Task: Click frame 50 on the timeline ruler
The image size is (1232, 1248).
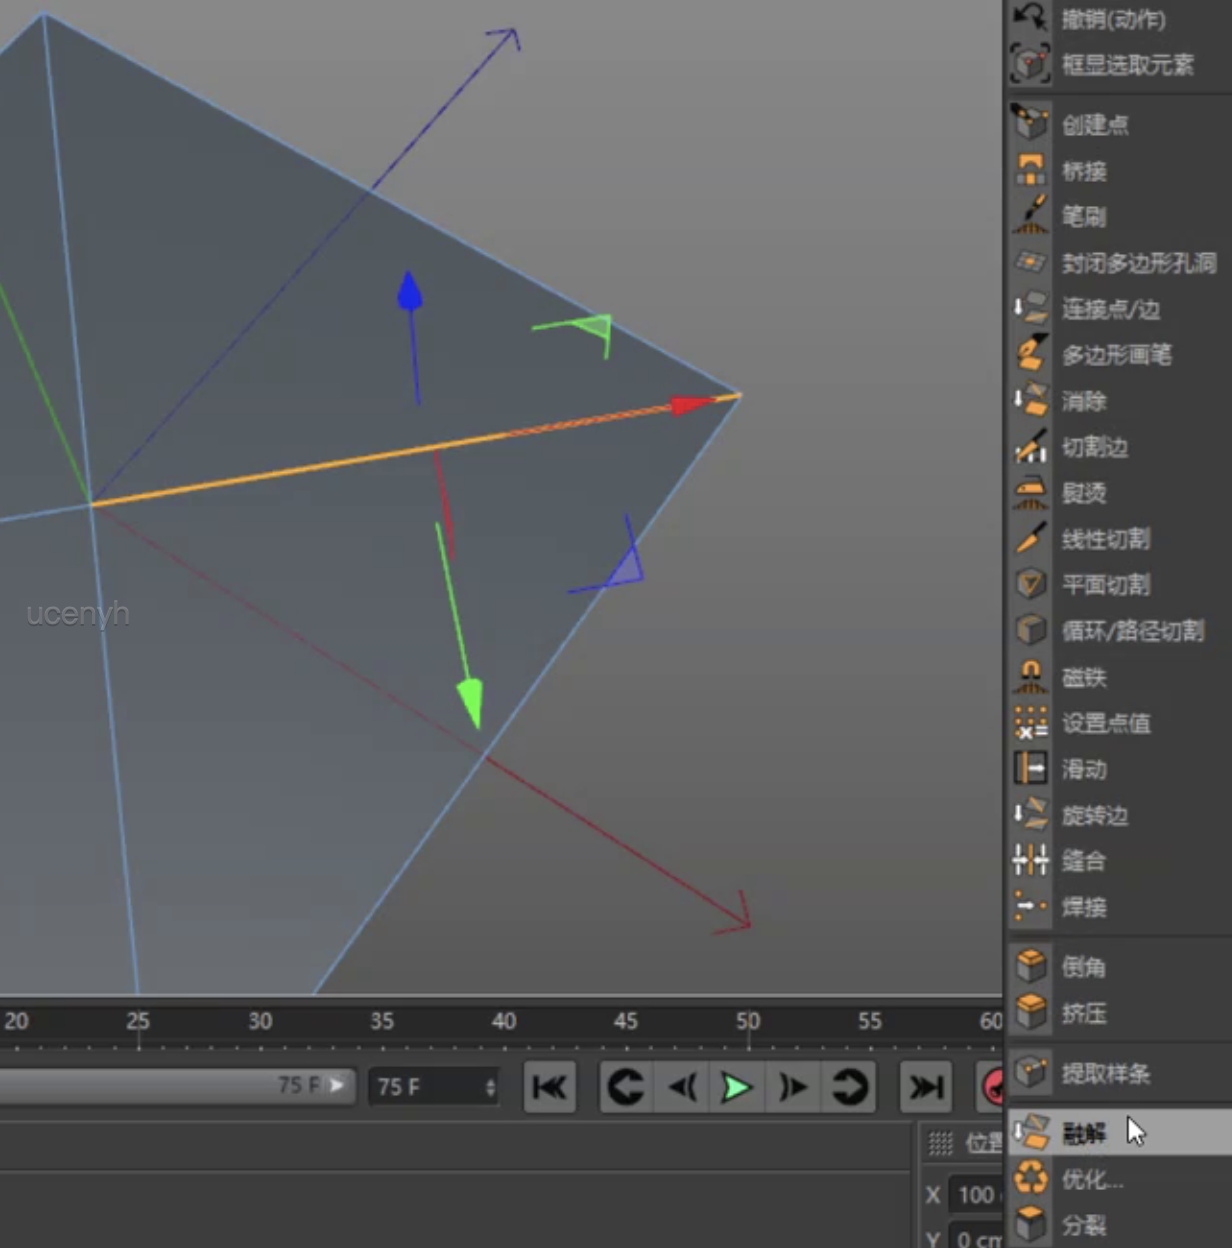Action: [x=748, y=1021]
